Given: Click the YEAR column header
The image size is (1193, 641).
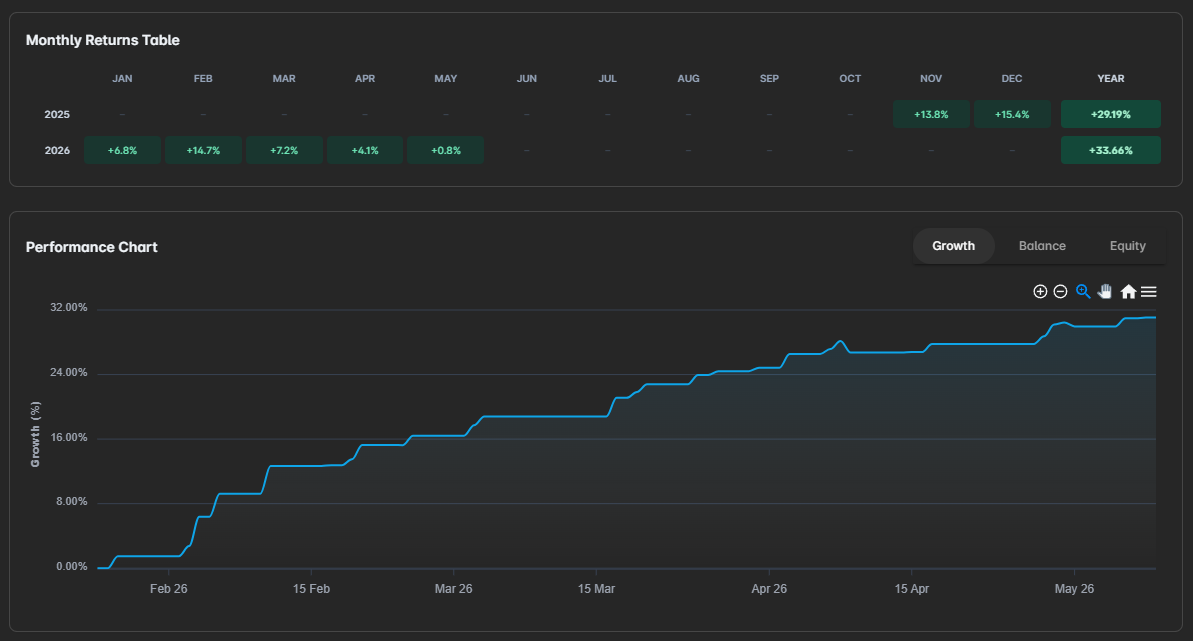Looking at the screenshot, I should tap(1111, 78).
